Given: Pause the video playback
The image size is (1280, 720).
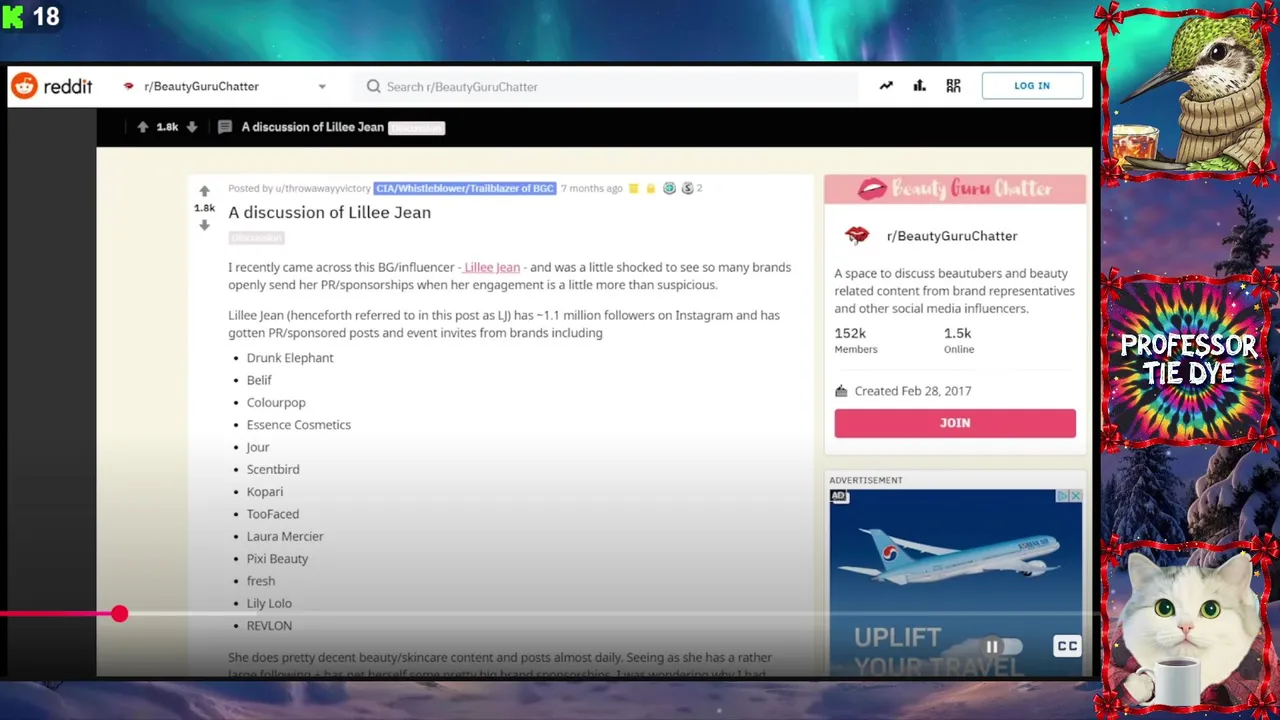Looking at the screenshot, I should point(992,647).
